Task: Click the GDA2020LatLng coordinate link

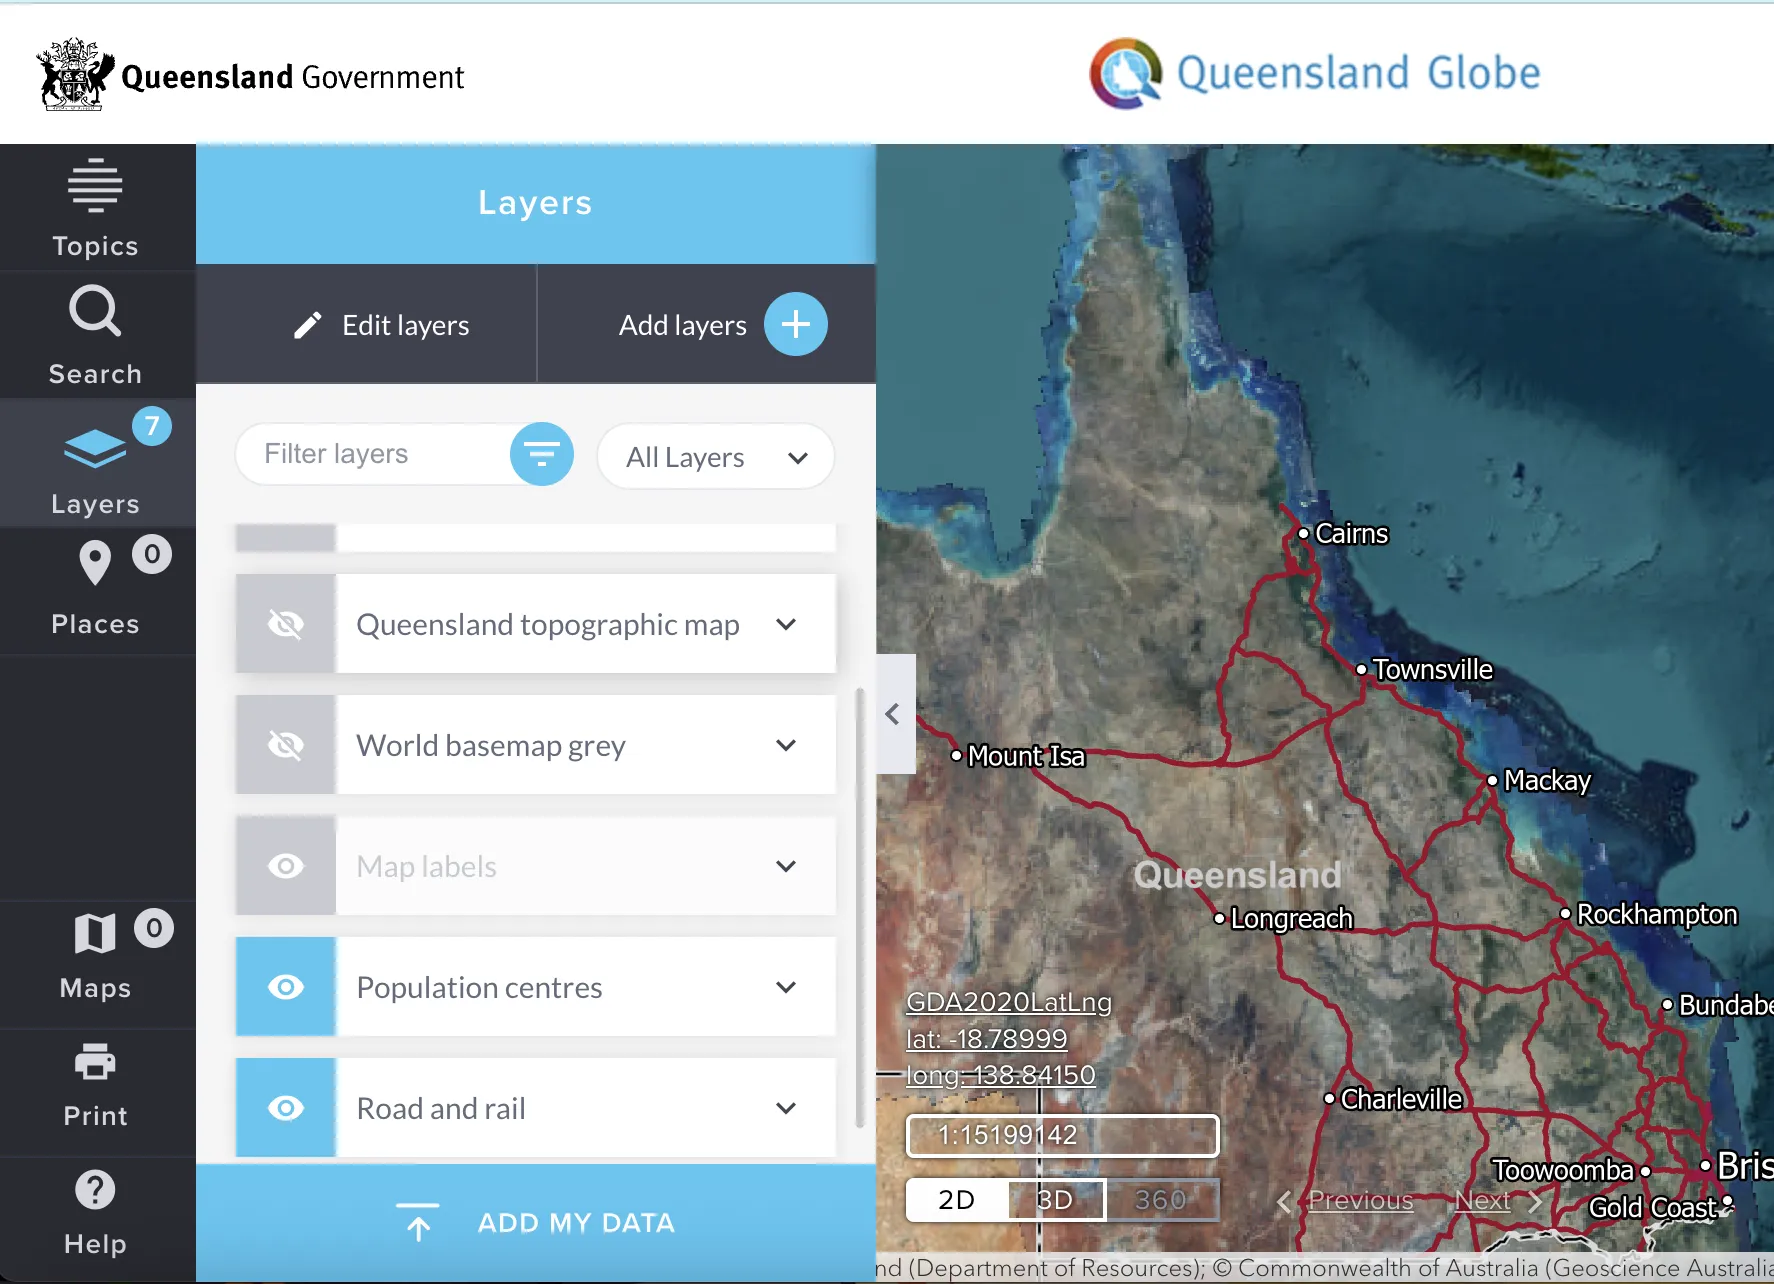Action: click(x=1009, y=1002)
